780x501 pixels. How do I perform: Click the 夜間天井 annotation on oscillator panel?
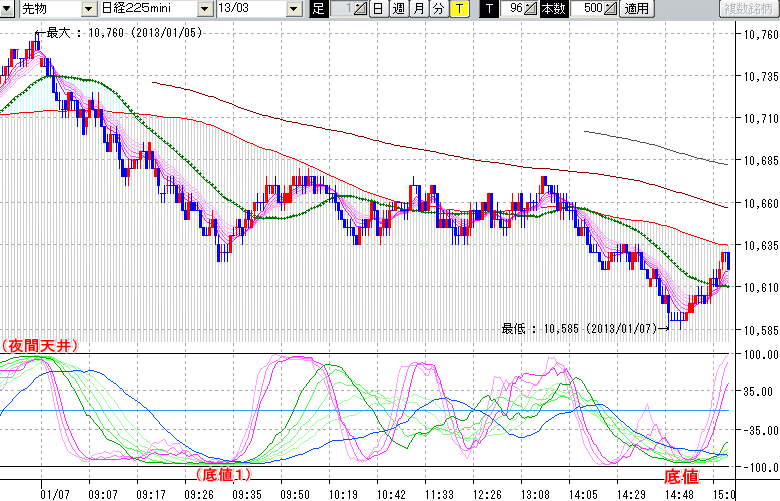click(39, 345)
